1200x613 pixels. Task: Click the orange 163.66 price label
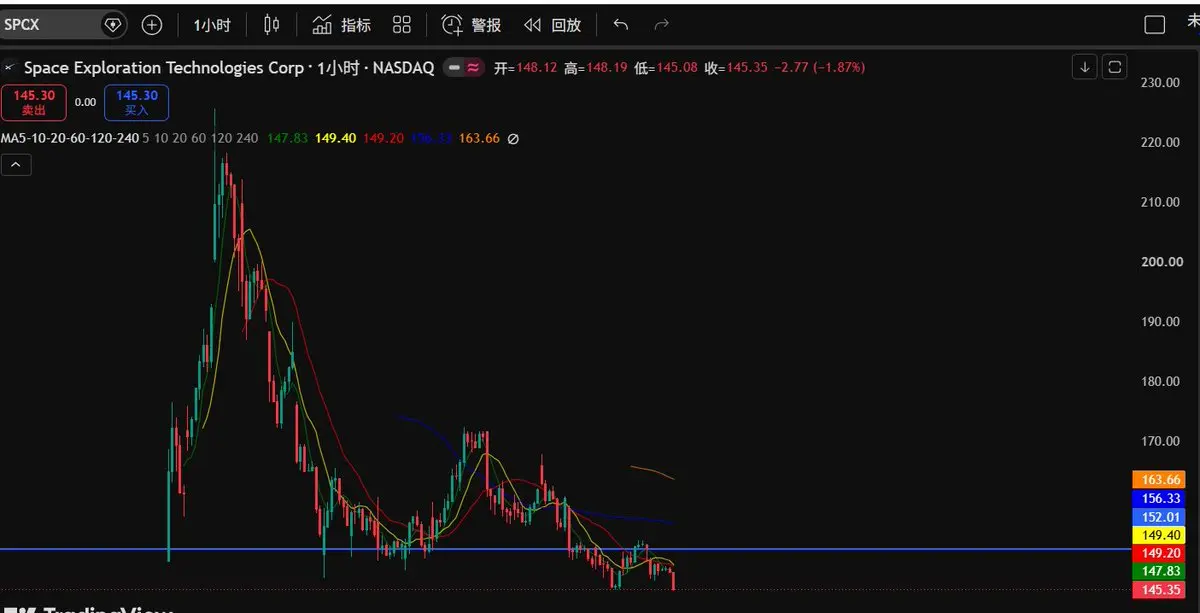(x=1158, y=480)
